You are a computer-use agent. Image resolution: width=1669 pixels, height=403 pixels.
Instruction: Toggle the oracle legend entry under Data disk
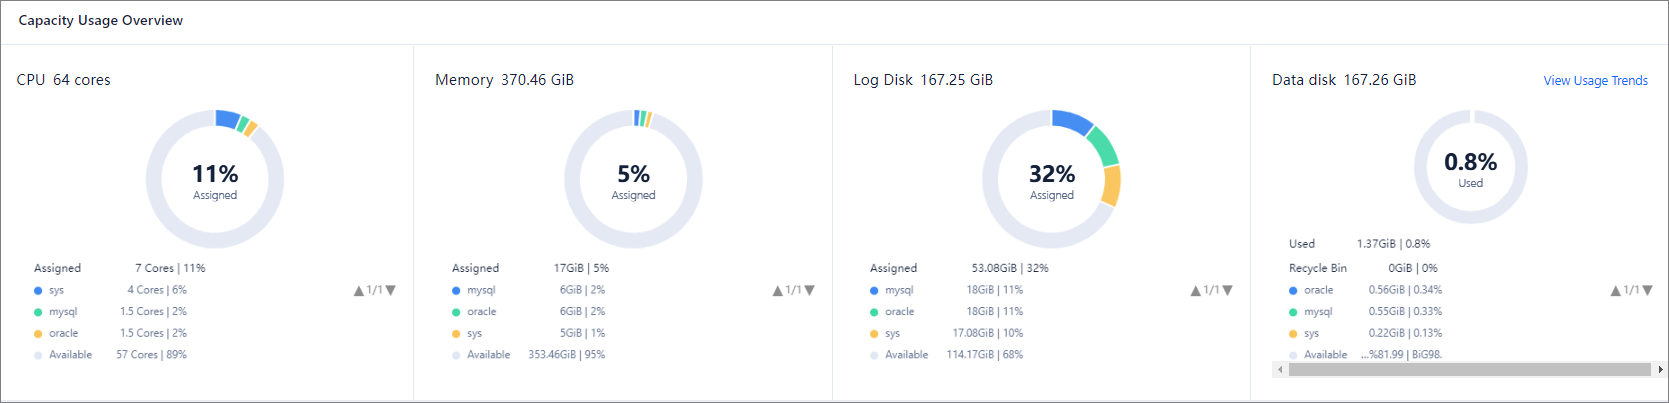point(1318,290)
